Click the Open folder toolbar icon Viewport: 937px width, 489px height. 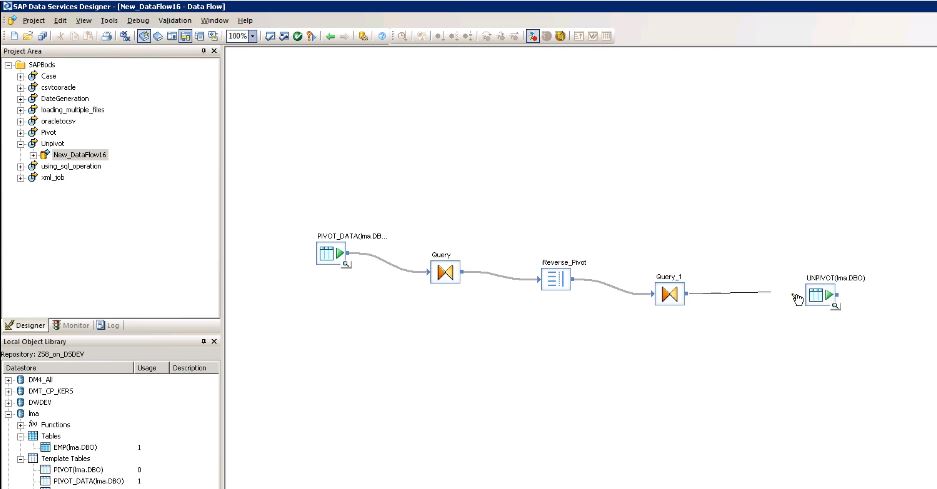coord(27,36)
